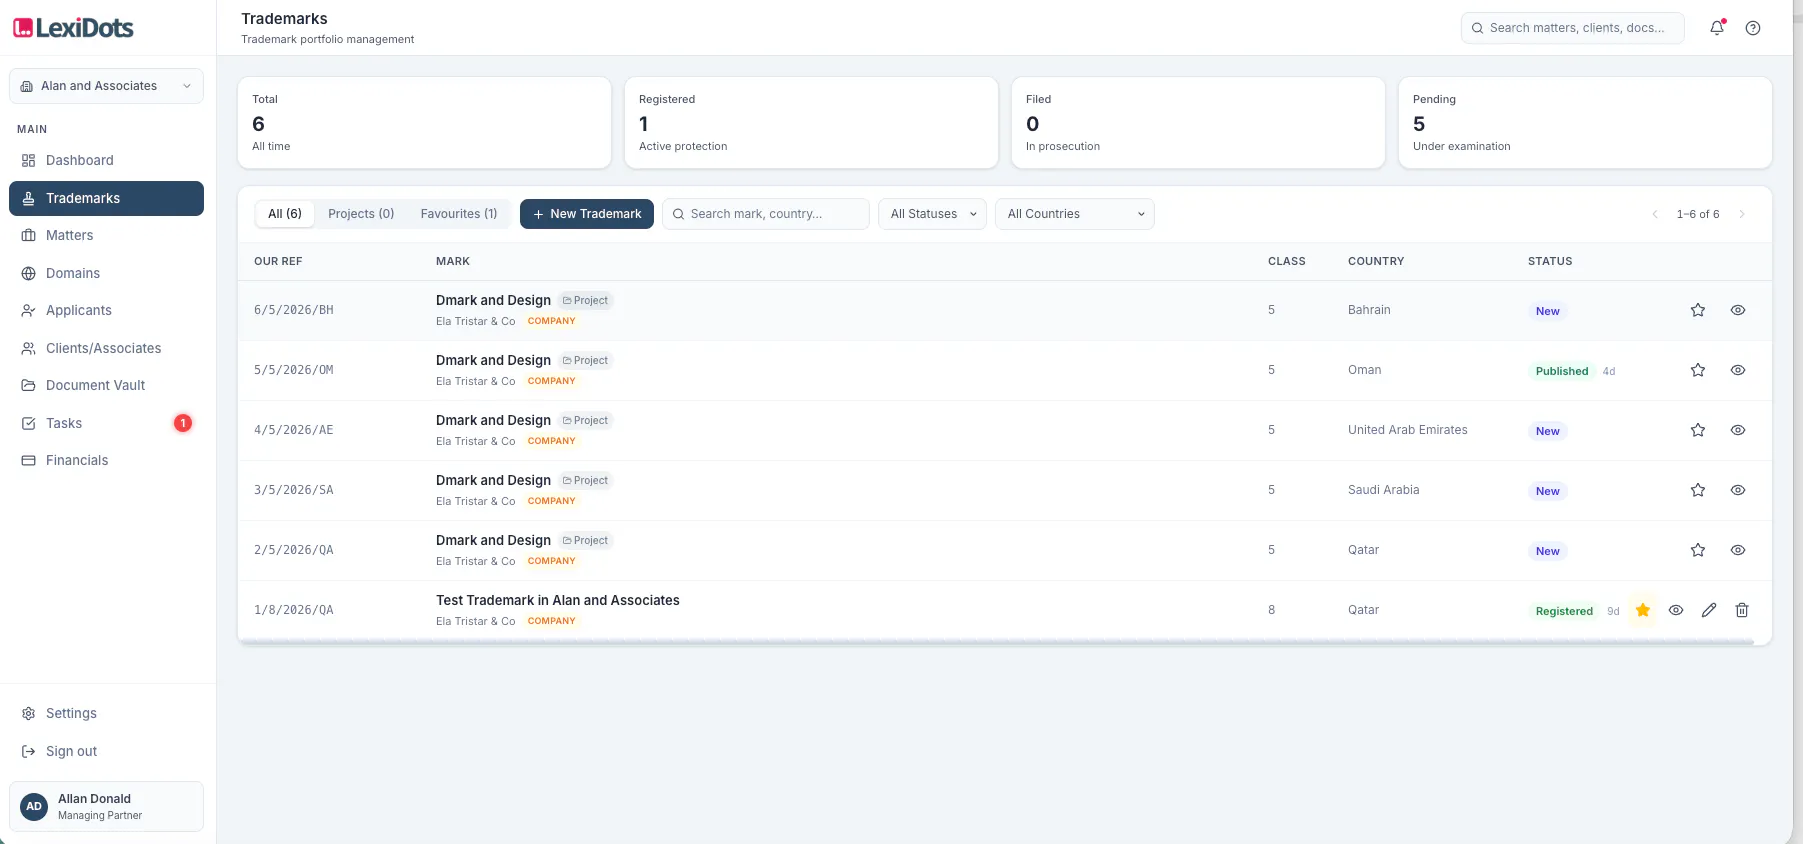
Task: View the Saudi Arabia trademark eye icon
Action: click(1738, 490)
